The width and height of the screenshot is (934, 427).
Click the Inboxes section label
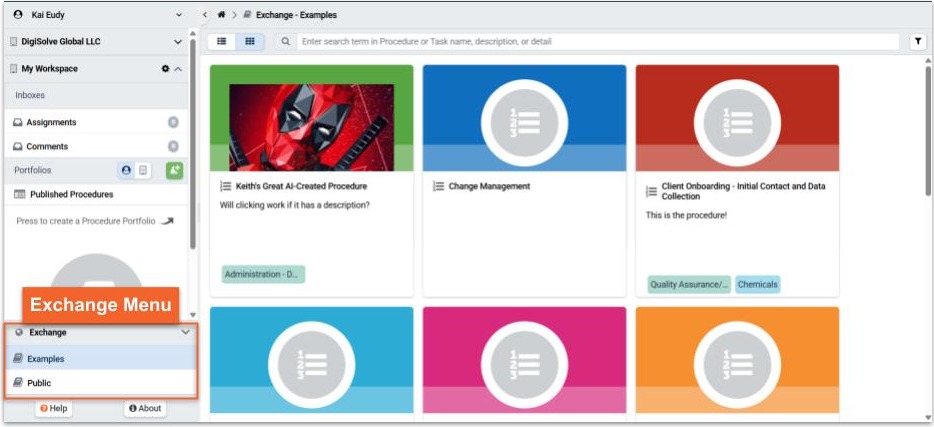coord(30,95)
